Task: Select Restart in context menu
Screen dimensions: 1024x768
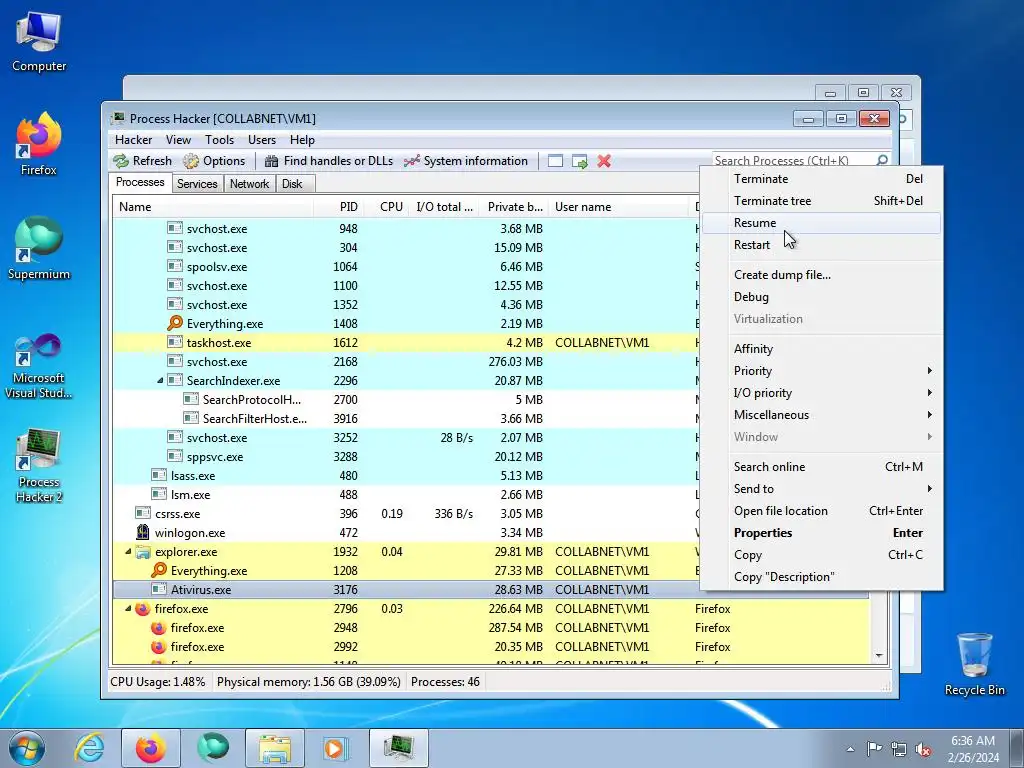Action: (822, 245)
